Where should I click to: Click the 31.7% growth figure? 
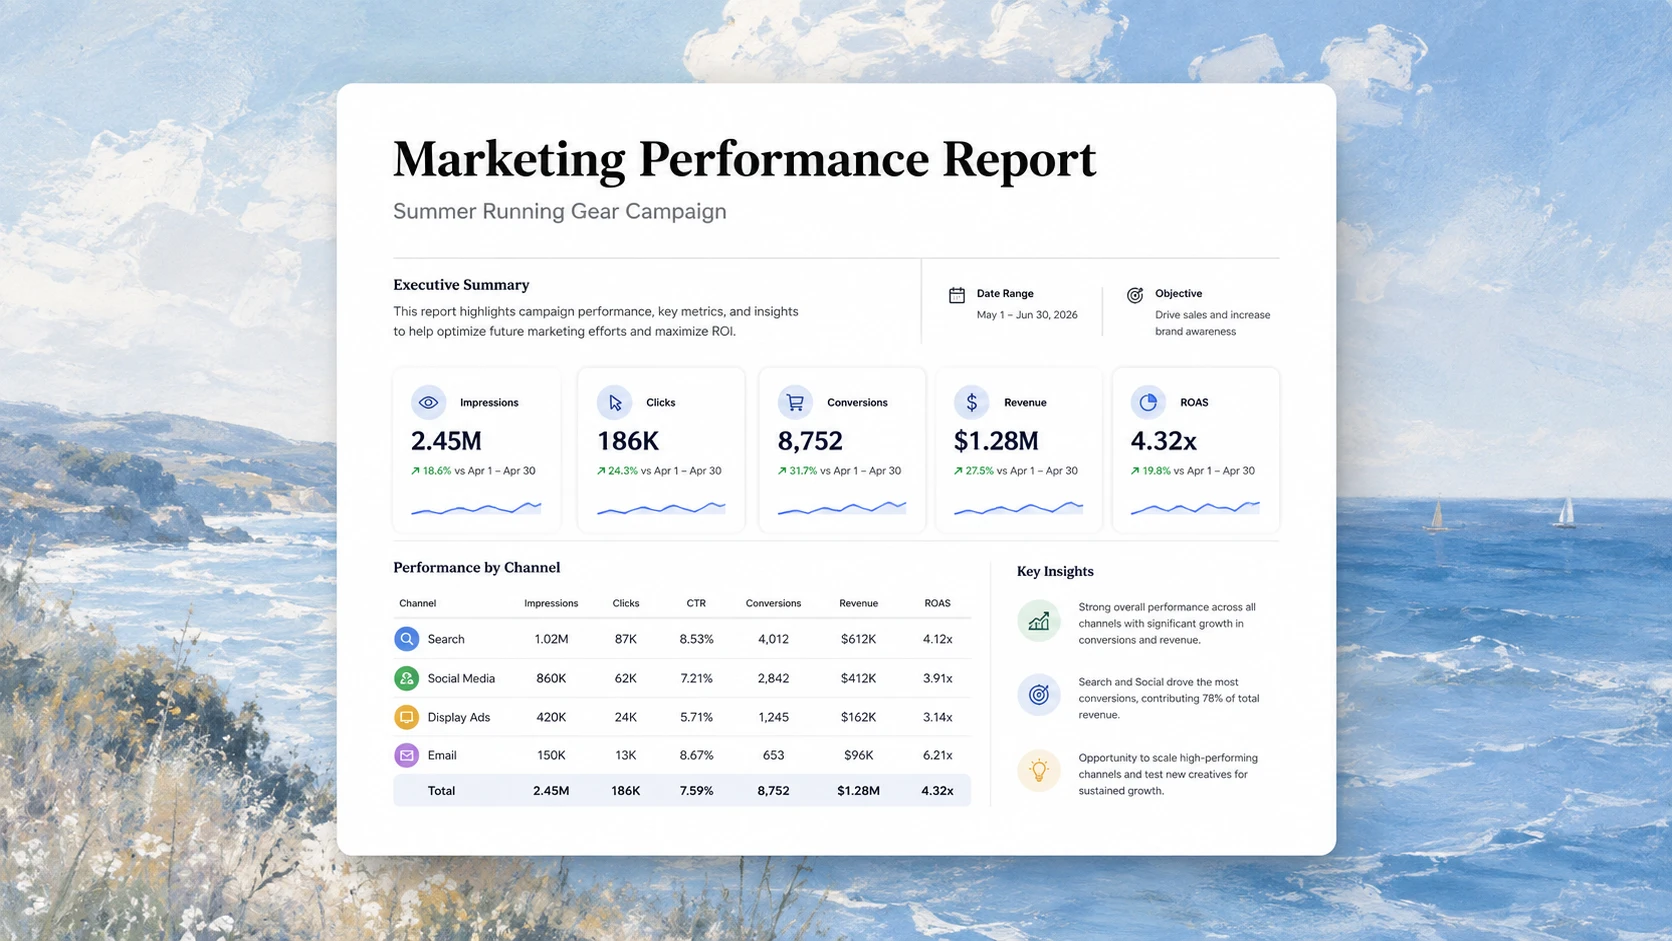803,471
